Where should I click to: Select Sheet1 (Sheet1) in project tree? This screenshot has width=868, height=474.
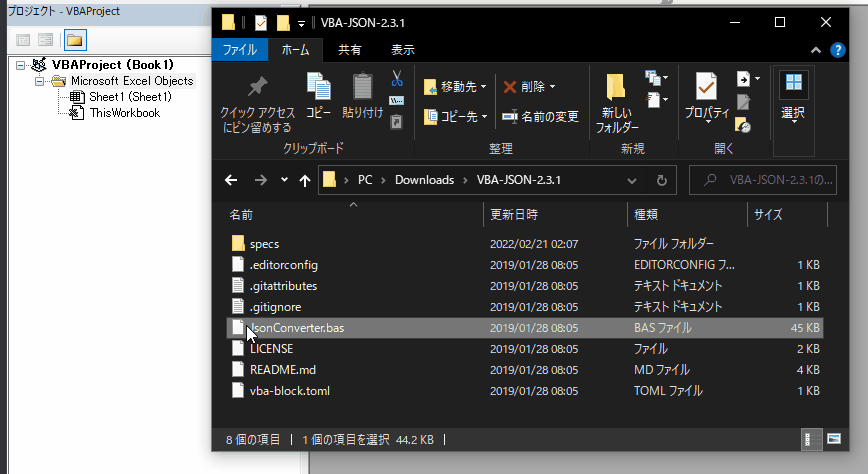pos(131,97)
